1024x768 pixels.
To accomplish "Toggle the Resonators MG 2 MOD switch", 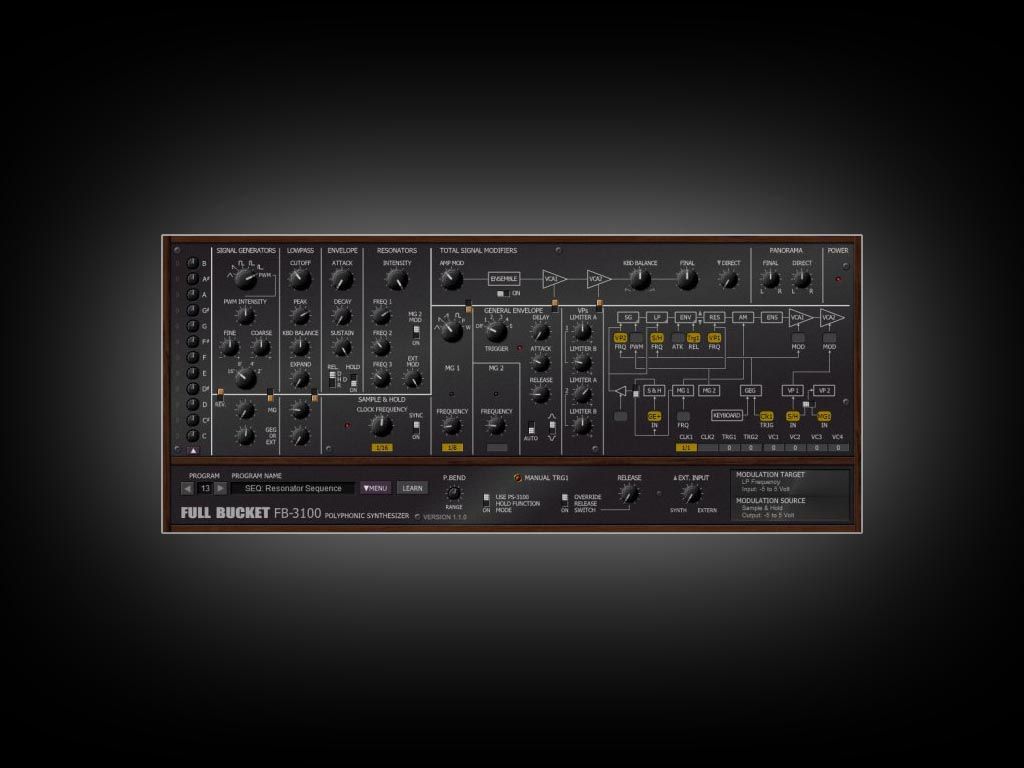I will (416, 331).
